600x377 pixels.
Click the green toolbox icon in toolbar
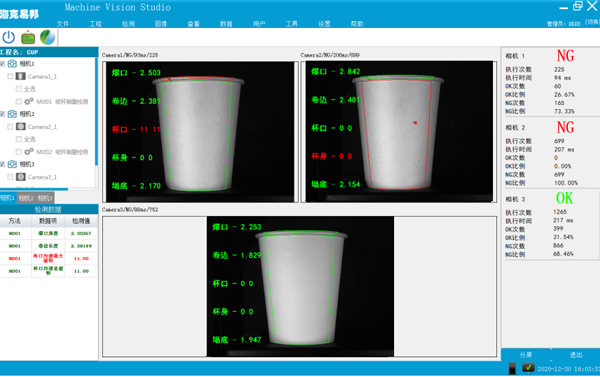click(x=28, y=38)
